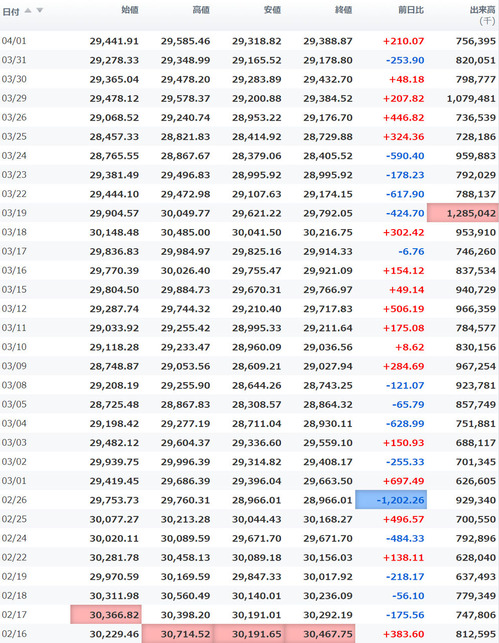Select low price 28,379.06
This screenshot has width=499, height=643.
(257, 156)
